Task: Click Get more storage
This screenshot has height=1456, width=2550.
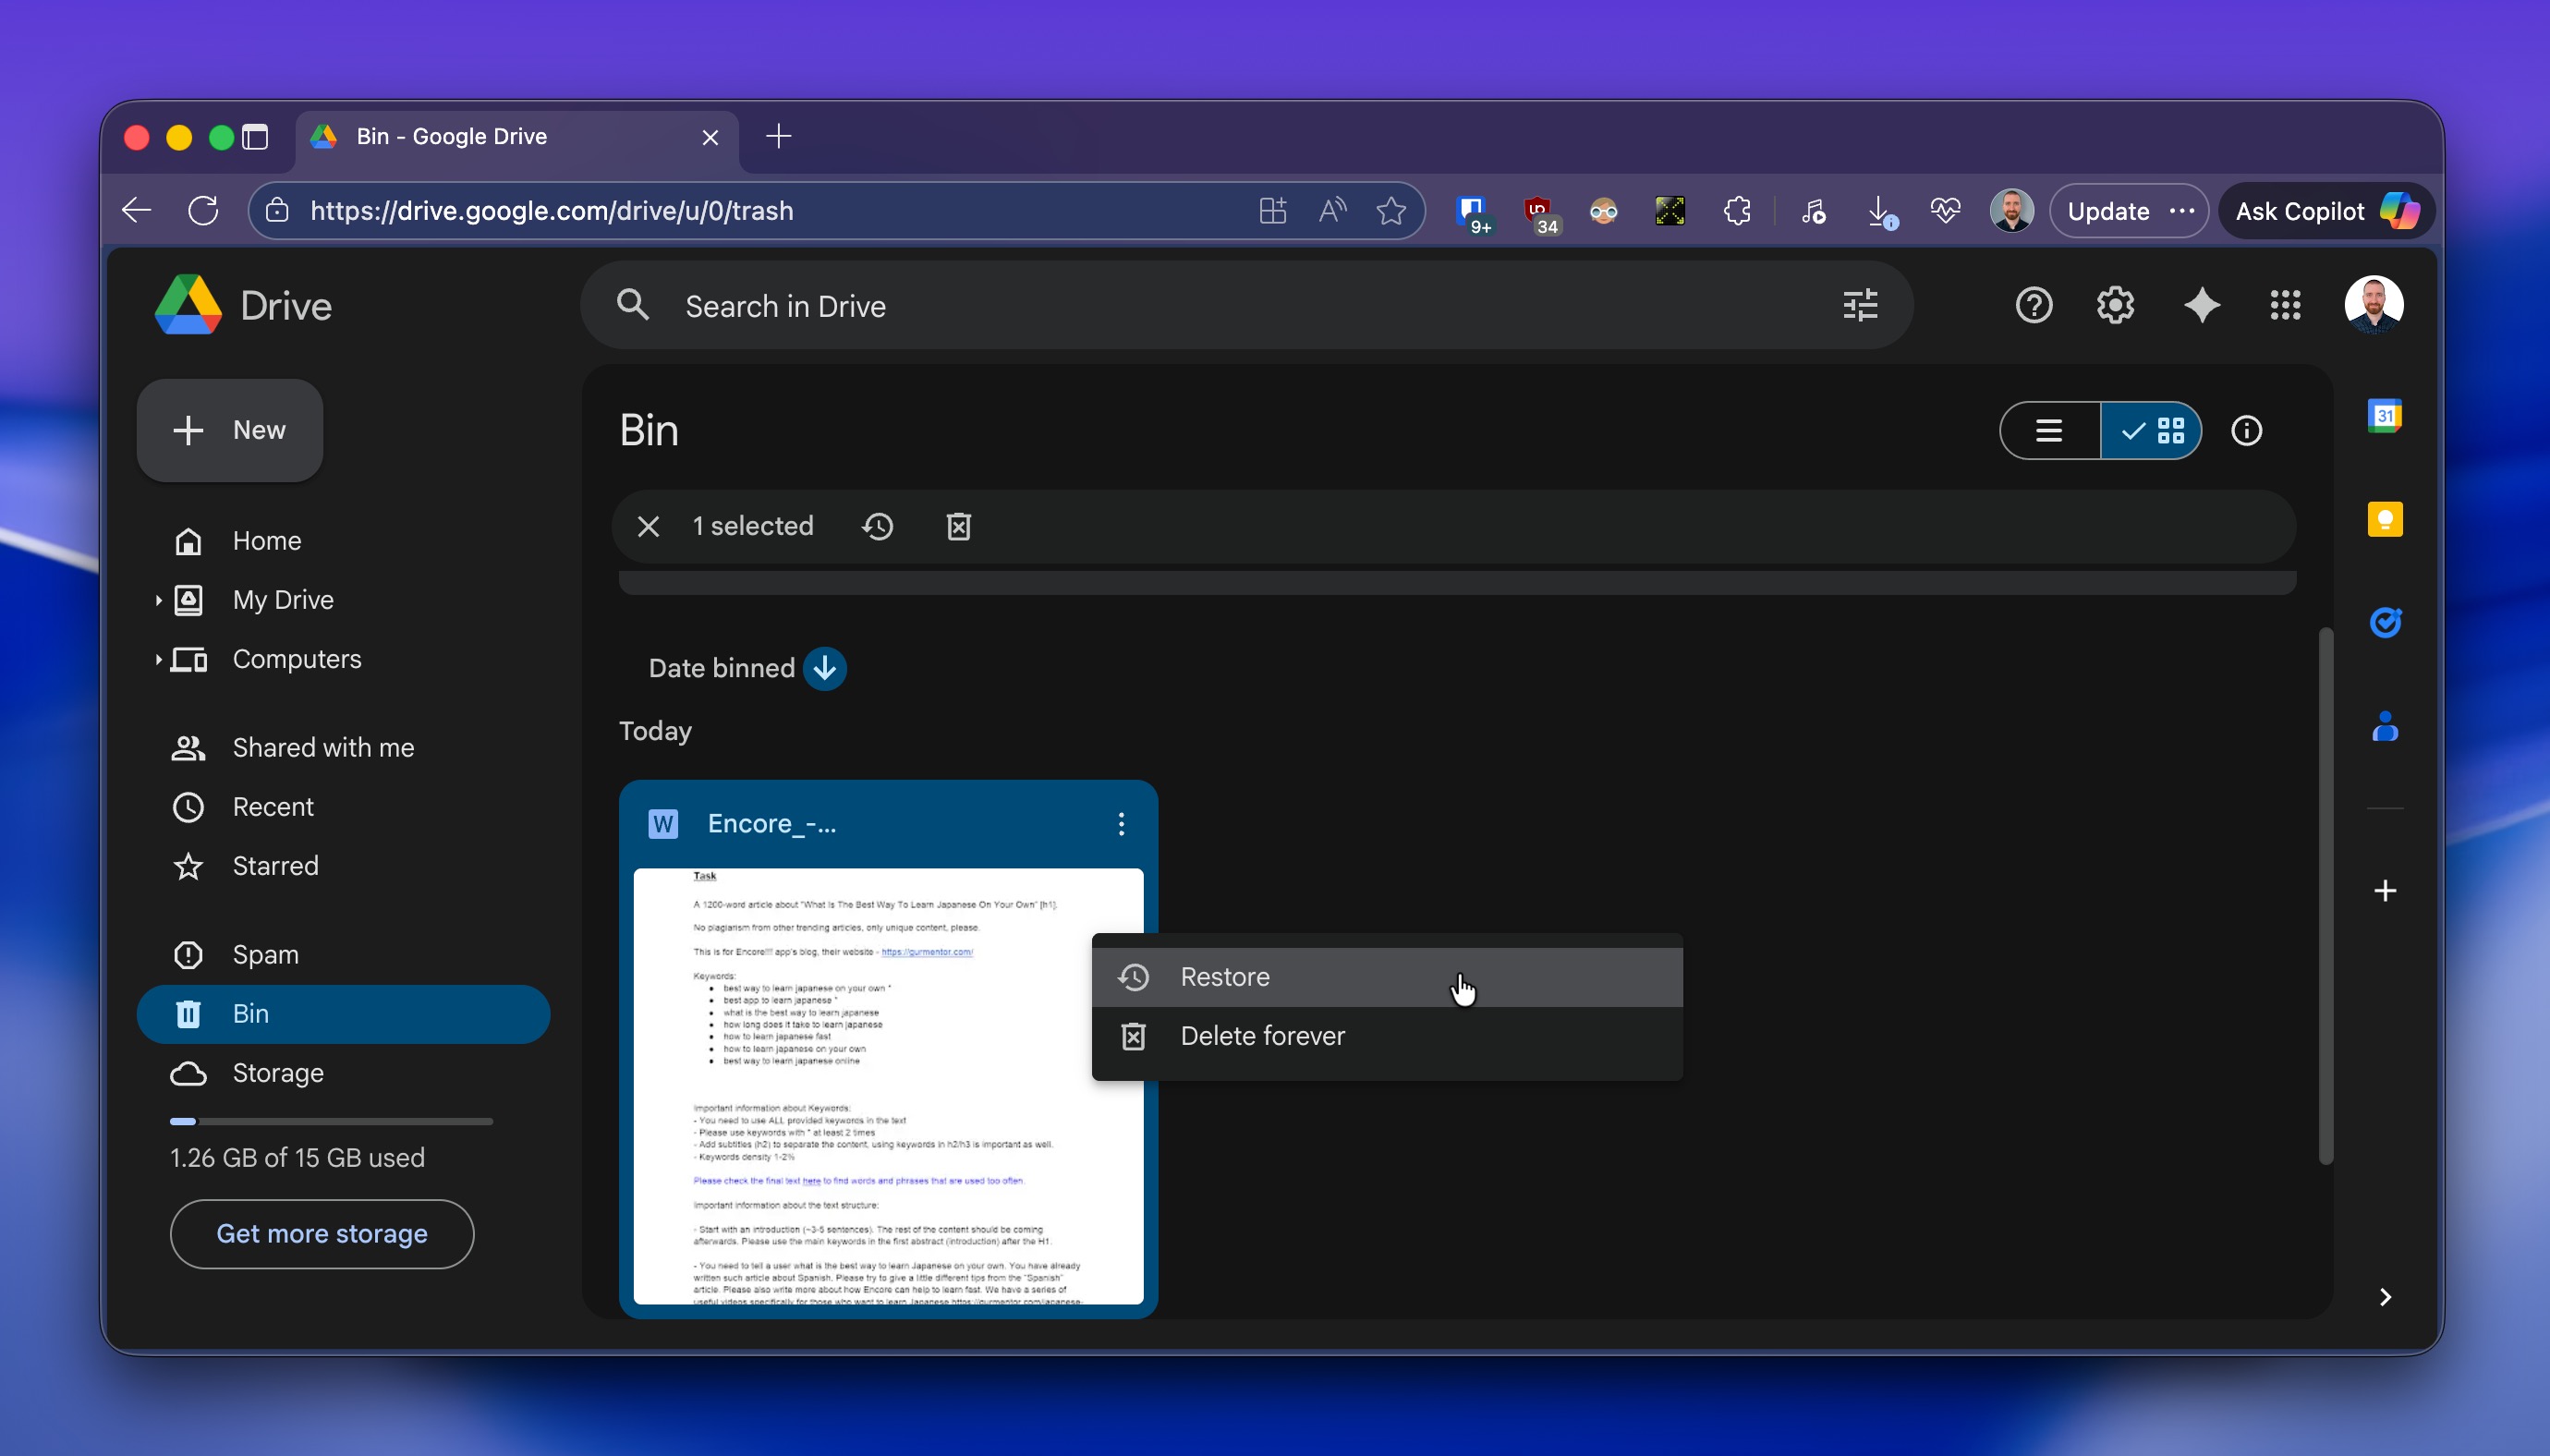Action: point(321,1233)
